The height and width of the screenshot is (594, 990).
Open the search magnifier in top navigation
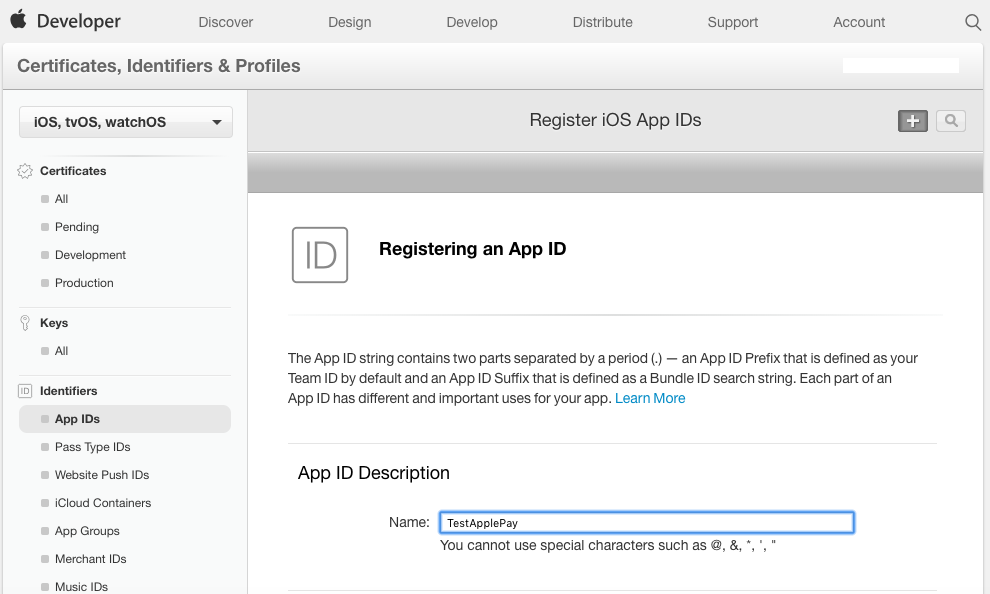tap(973, 22)
